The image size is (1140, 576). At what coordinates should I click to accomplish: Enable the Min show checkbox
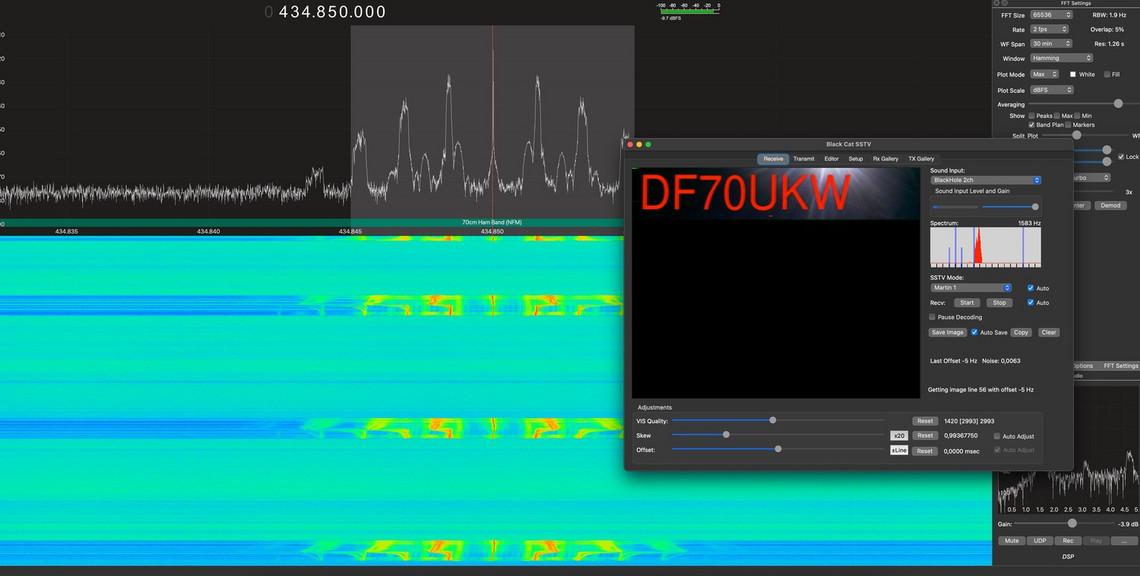pos(1077,116)
